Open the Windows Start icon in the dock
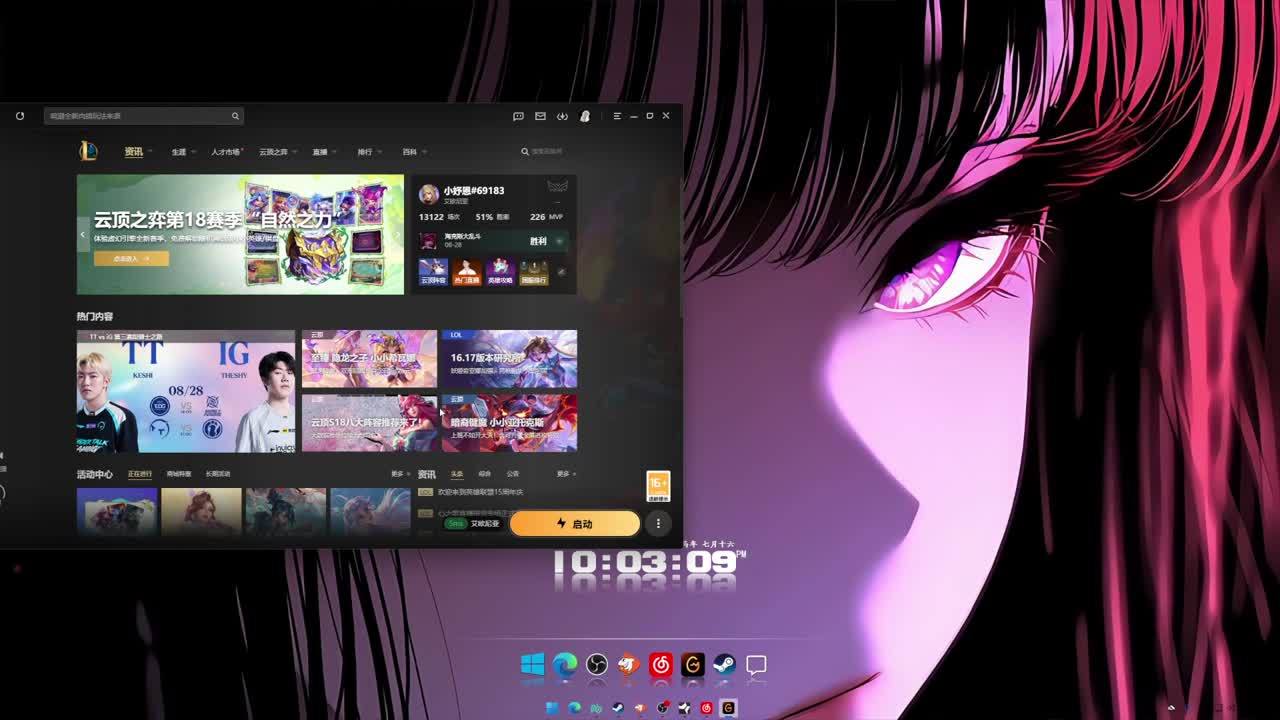Screen dimensions: 1280x720 click(533, 665)
